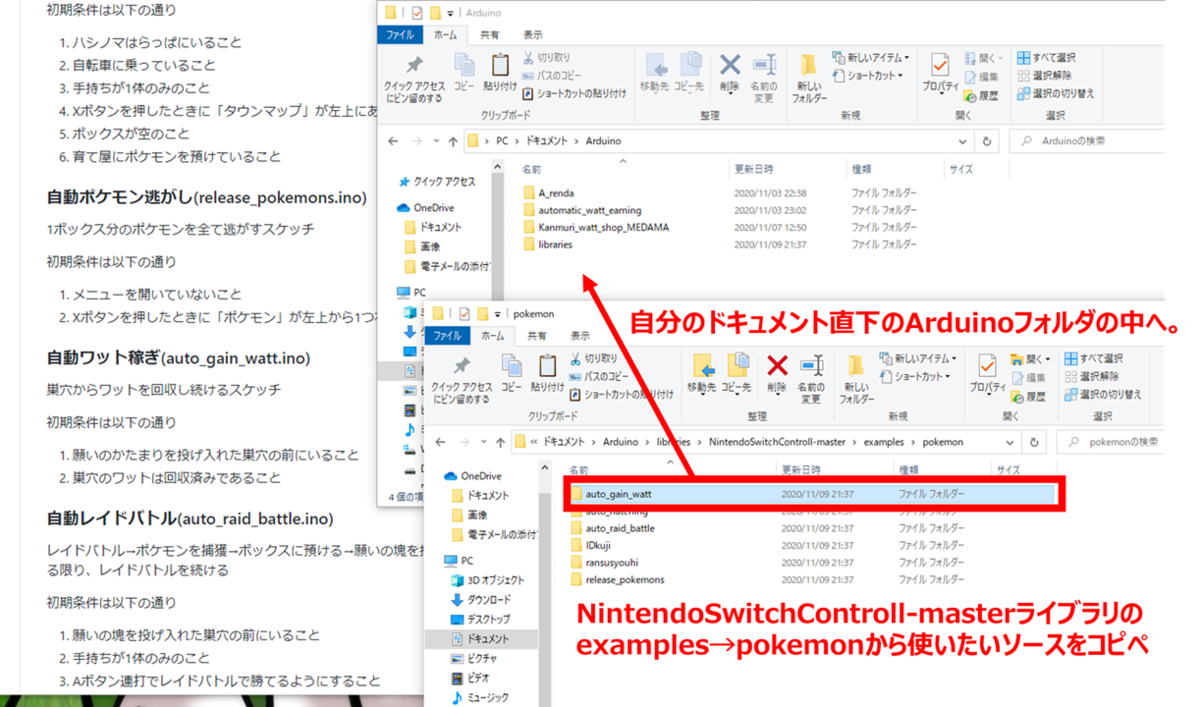Click Copy path (パスのコピー) in pokemon window

pos(598,376)
